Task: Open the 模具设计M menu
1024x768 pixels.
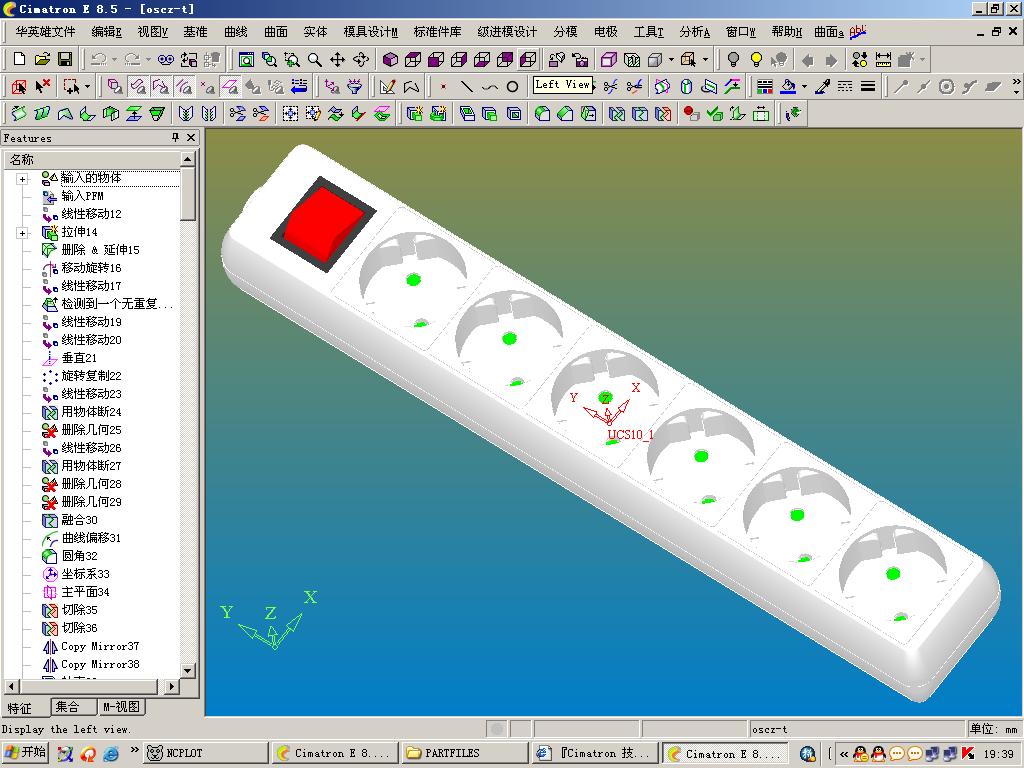Action: point(370,31)
